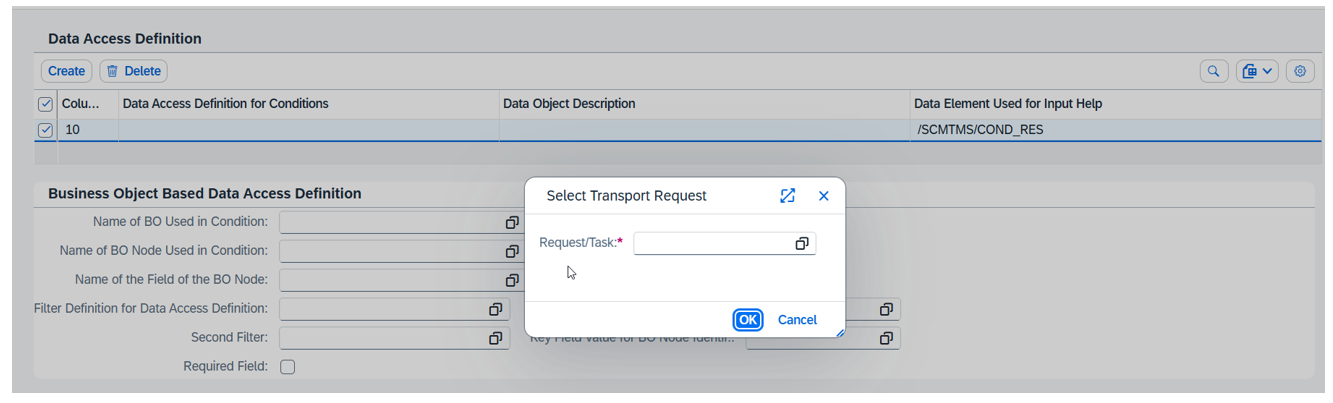Click into the Request/Task input field
This screenshot has height=403, width=1333.
712,244
